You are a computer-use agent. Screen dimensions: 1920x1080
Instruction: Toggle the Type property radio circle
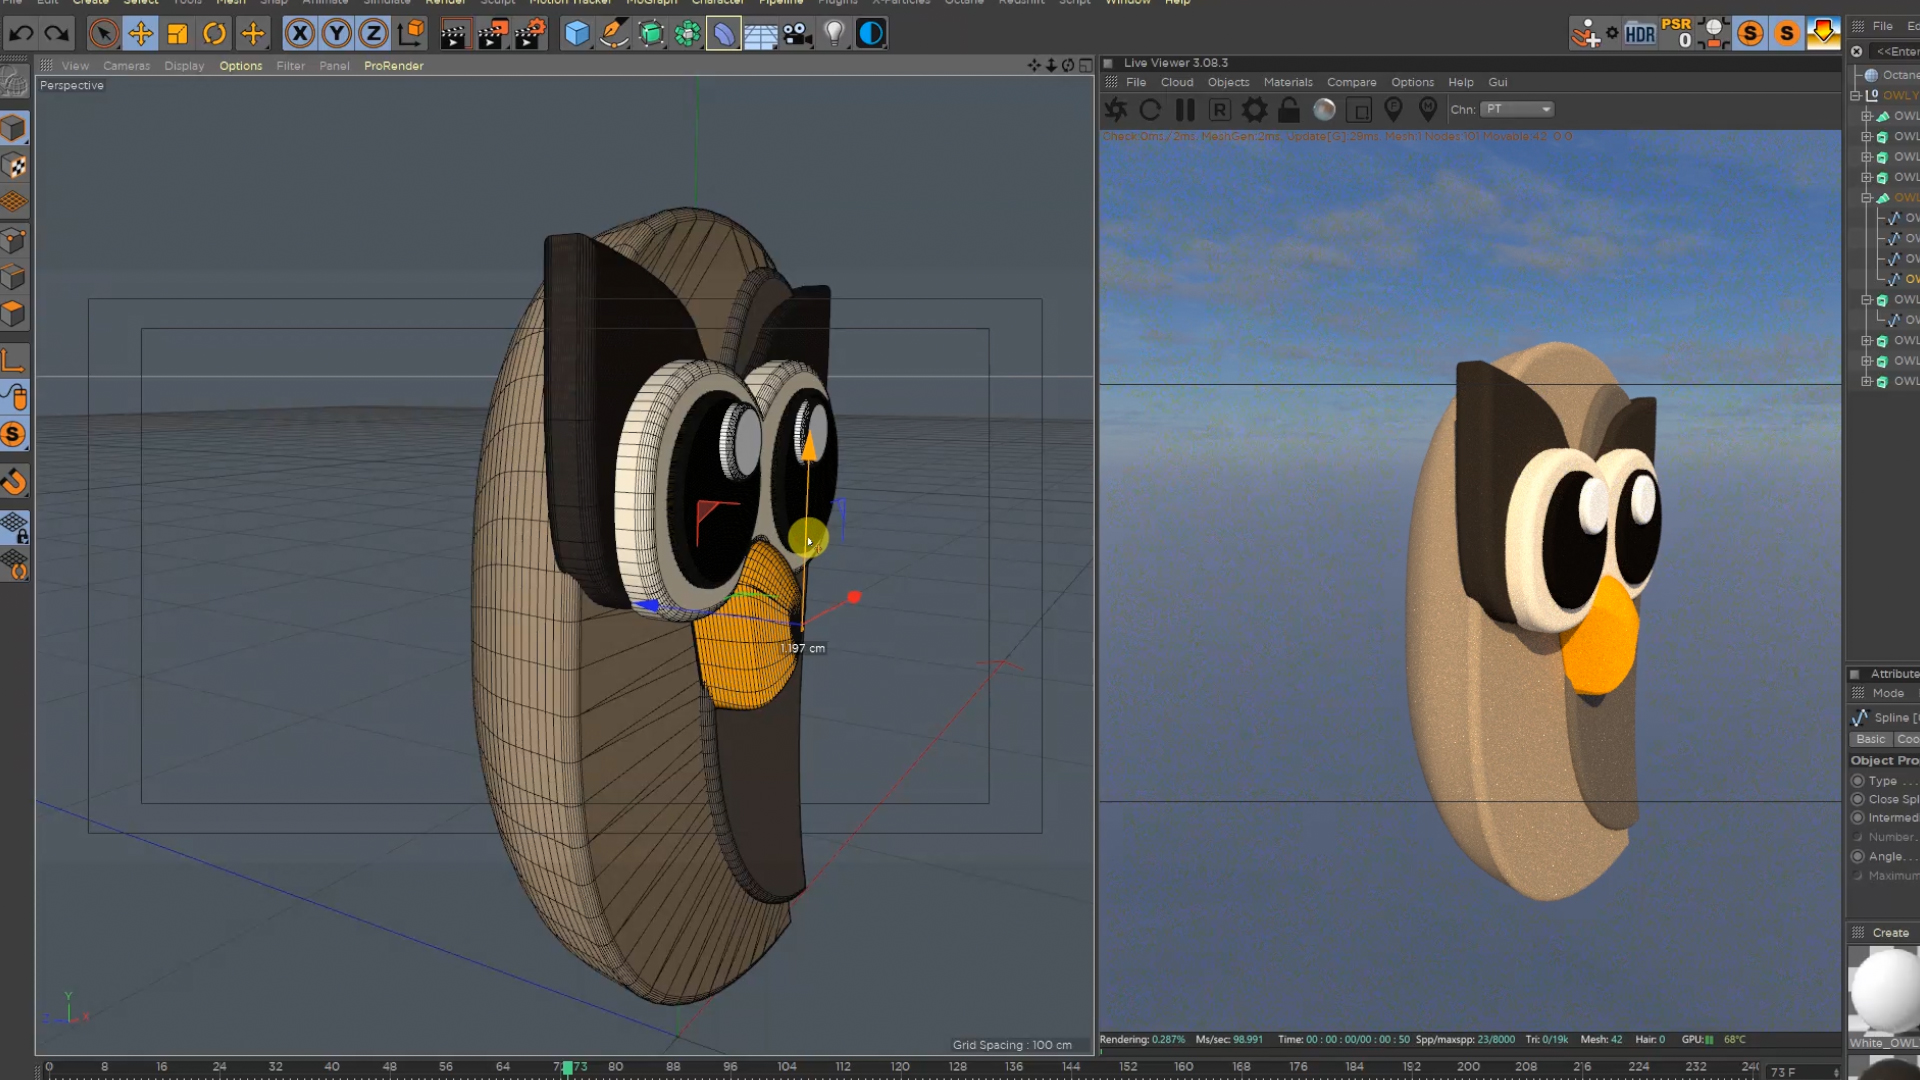pos(1858,781)
